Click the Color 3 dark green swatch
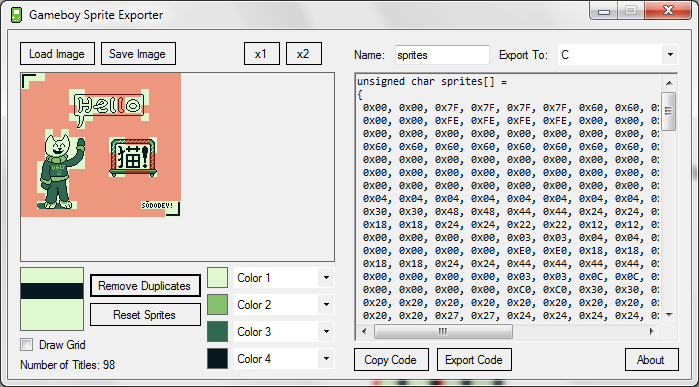 pyautogui.click(x=218, y=332)
